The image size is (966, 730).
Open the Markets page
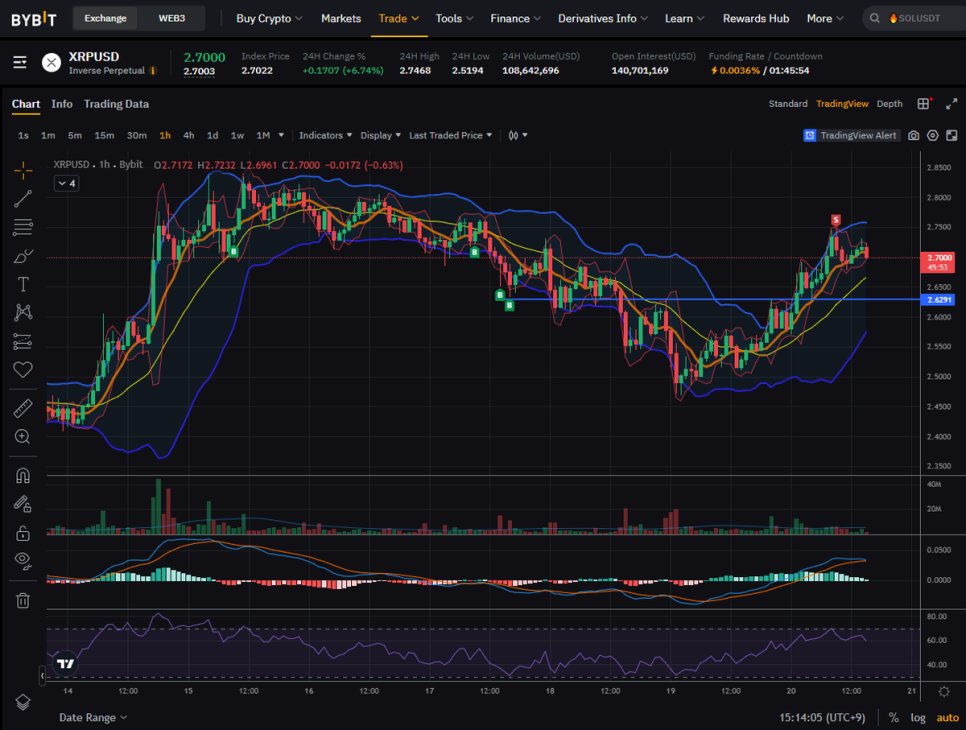(341, 18)
